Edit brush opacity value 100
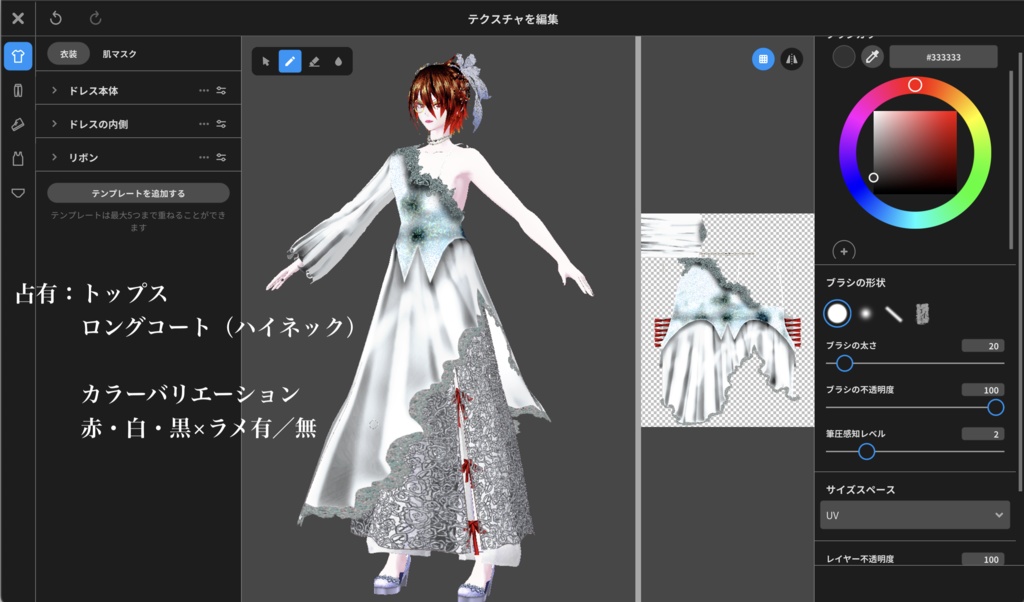This screenshot has width=1024, height=602. tap(983, 390)
